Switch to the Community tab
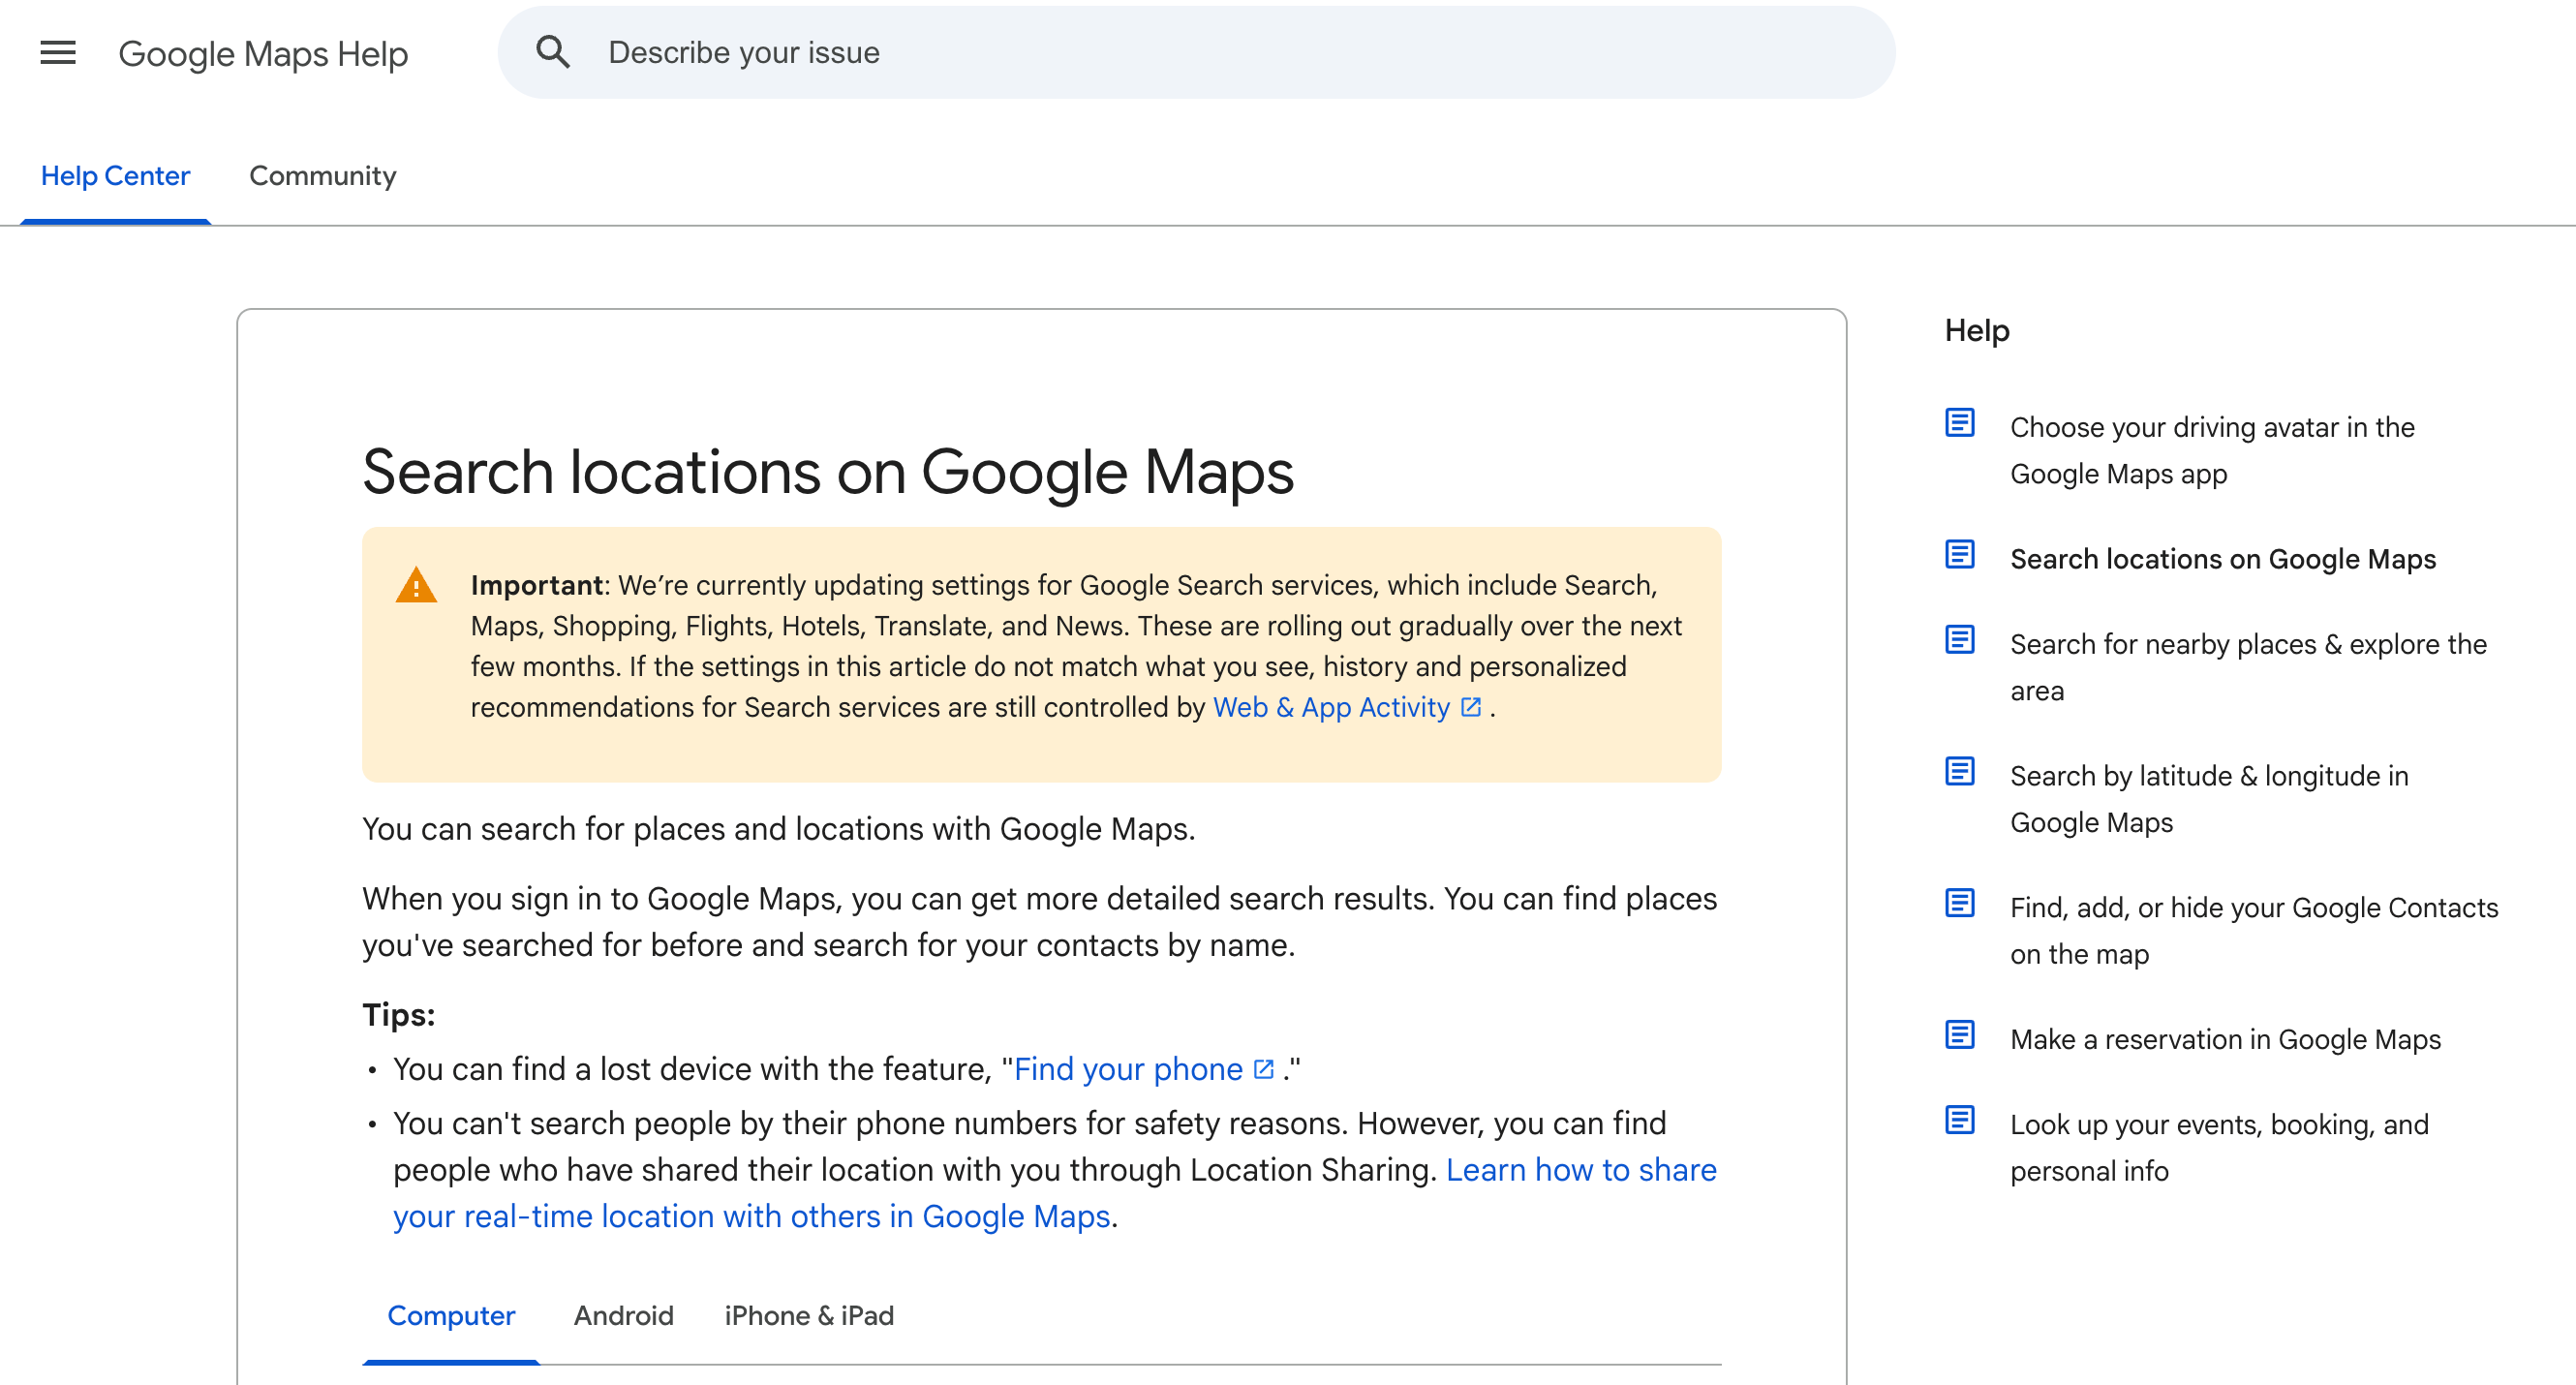The width and height of the screenshot is (2576, 1385). pos(322,176)
